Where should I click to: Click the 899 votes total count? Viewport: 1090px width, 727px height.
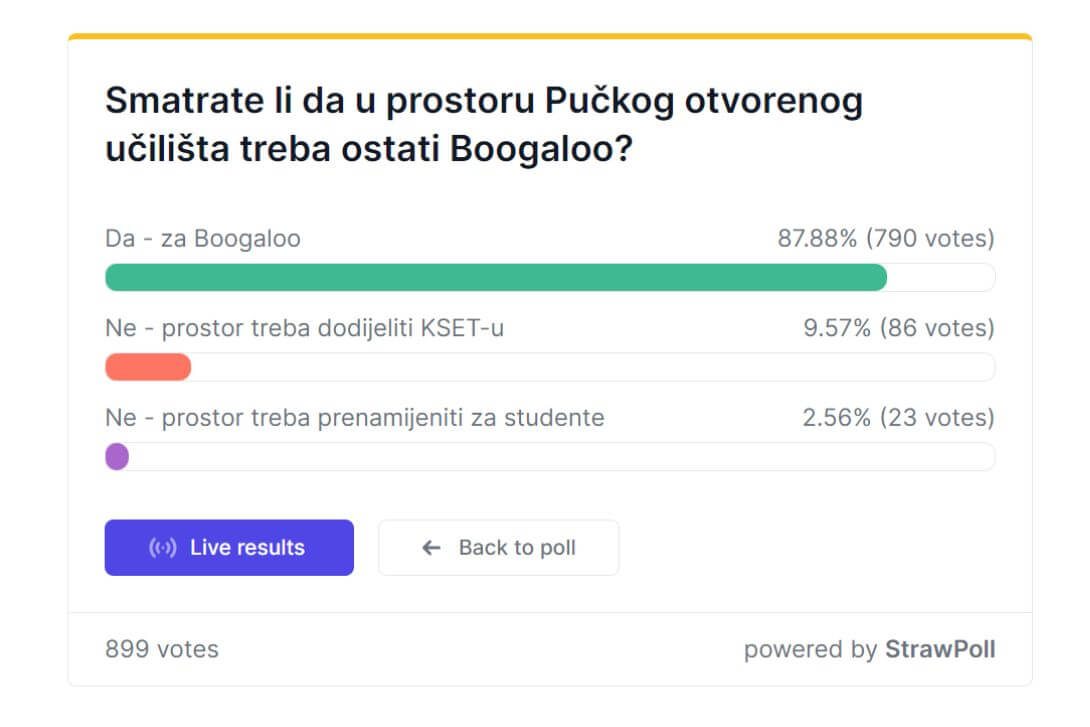point(162,649)
